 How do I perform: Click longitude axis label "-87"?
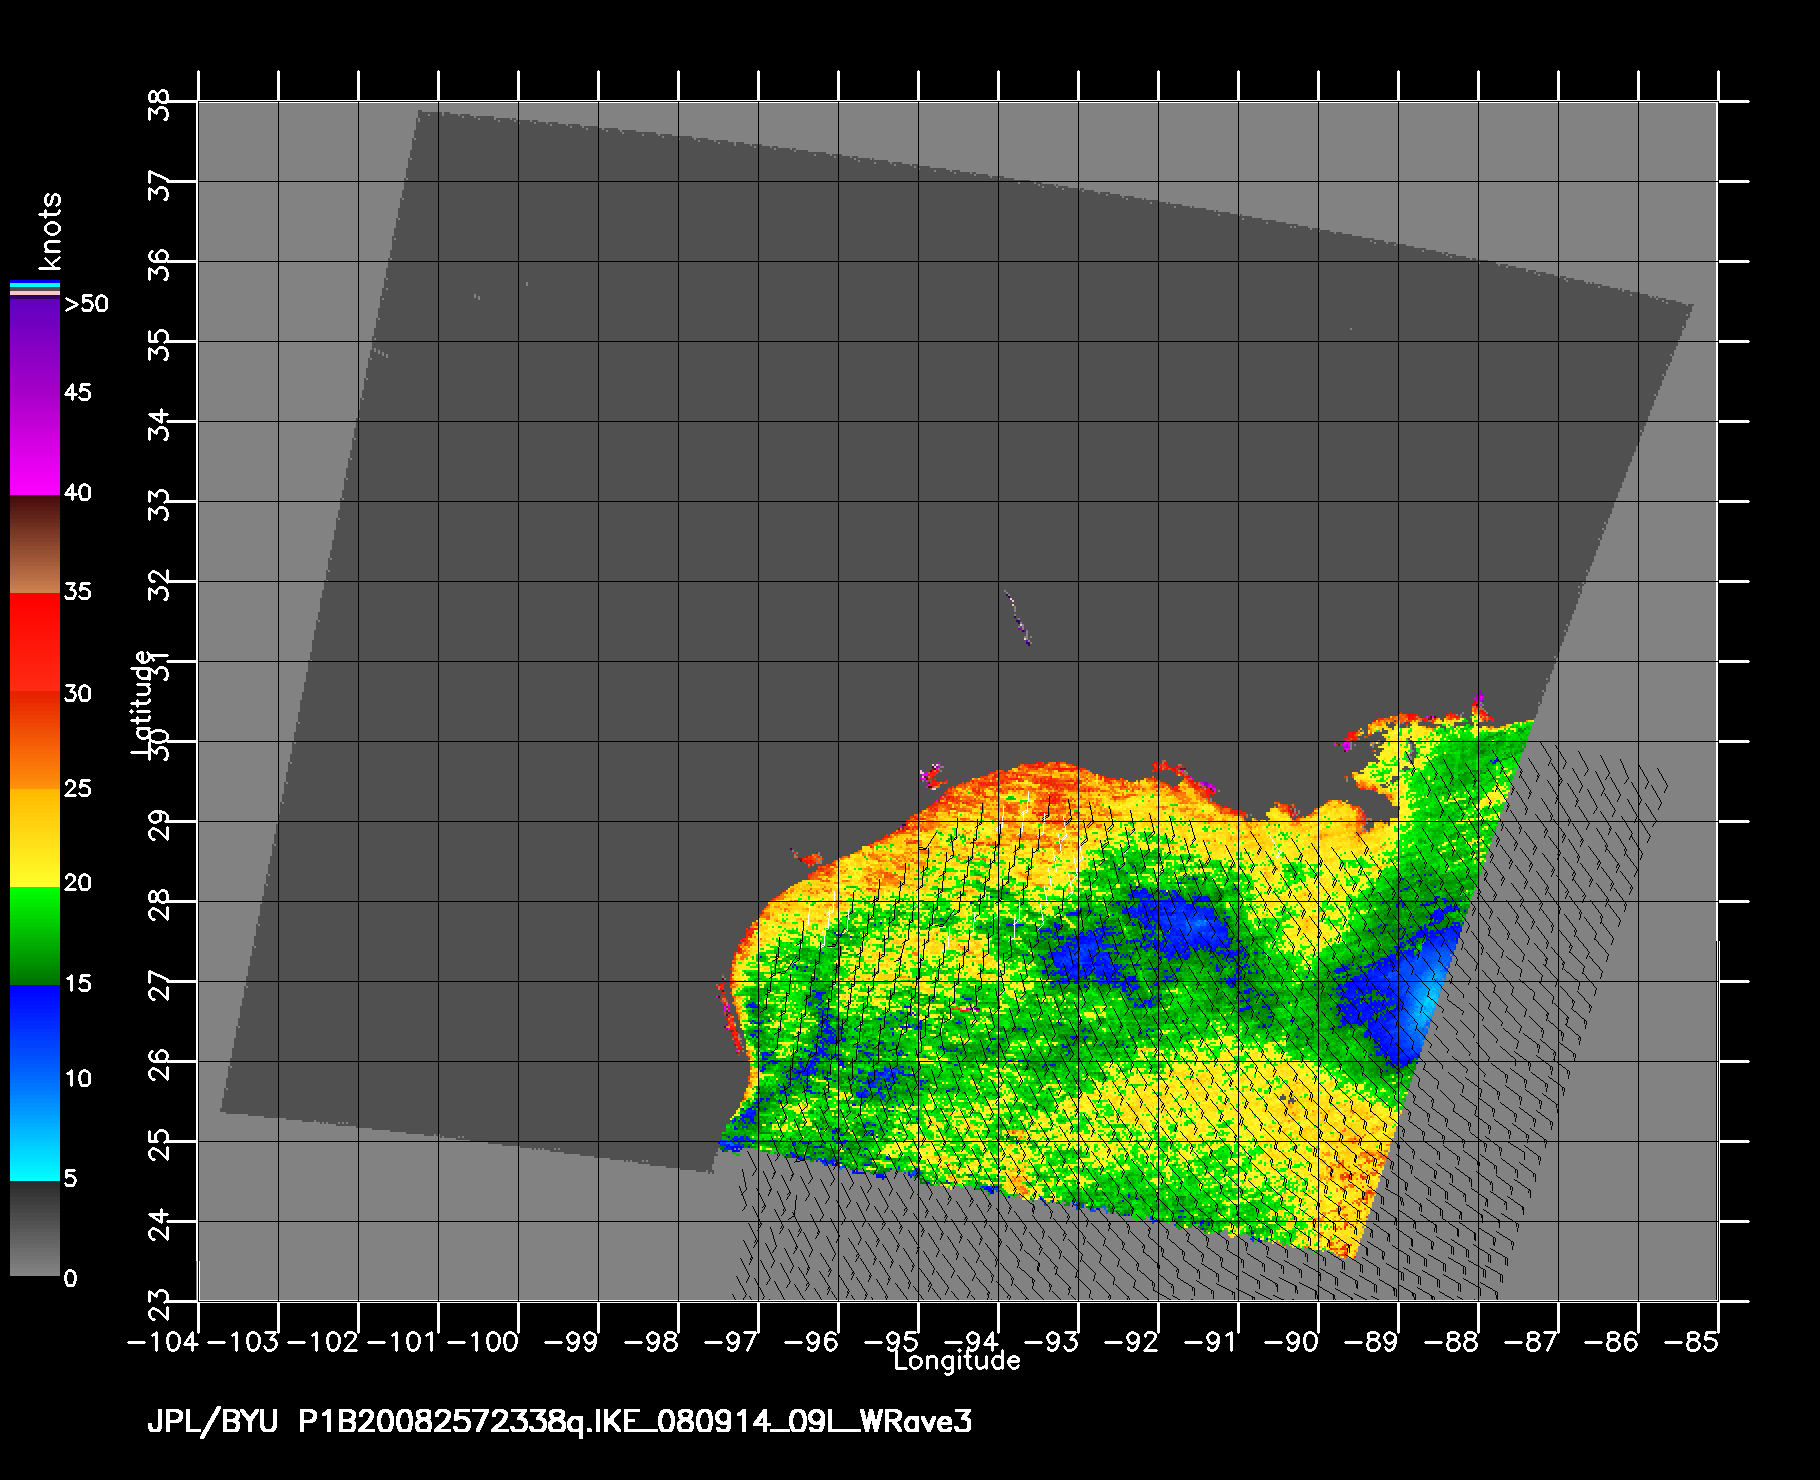(1533, 1342)
